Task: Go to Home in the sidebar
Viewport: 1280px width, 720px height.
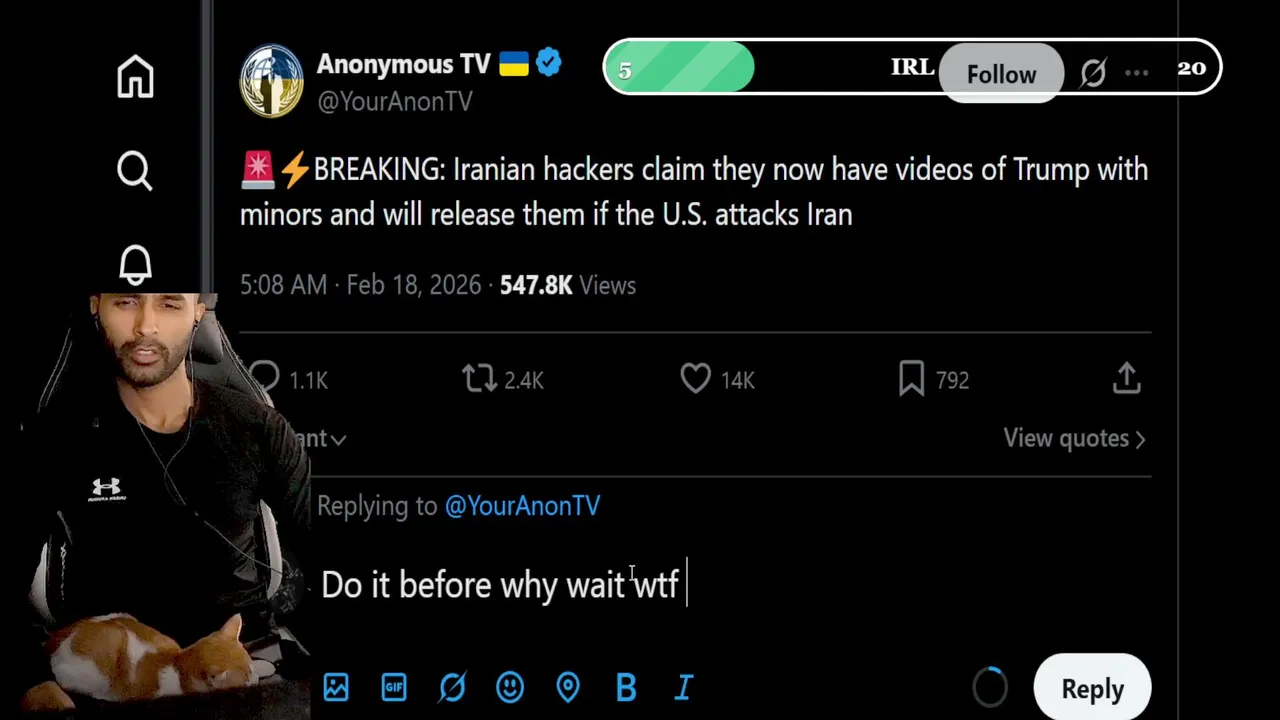Action: tap(135, 77)
